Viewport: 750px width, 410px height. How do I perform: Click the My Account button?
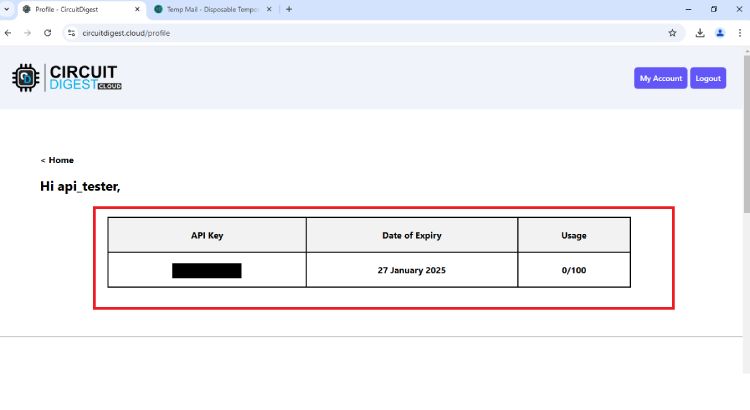coord(660,78)
